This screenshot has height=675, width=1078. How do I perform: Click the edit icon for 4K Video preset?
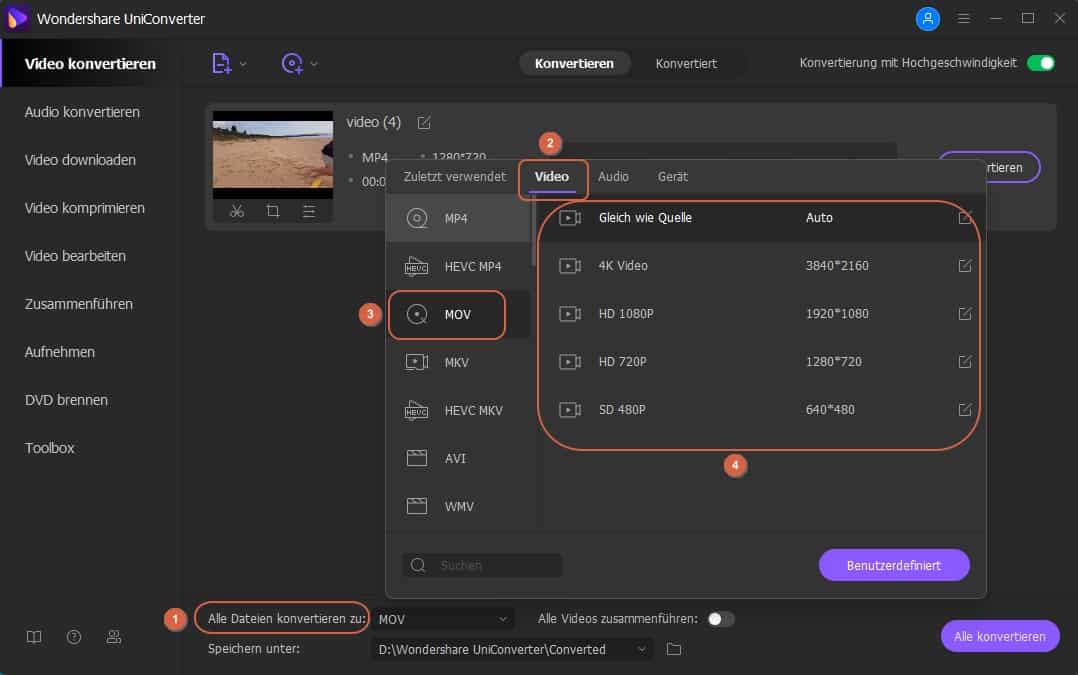pyautogui.click(x=965, y=266)
